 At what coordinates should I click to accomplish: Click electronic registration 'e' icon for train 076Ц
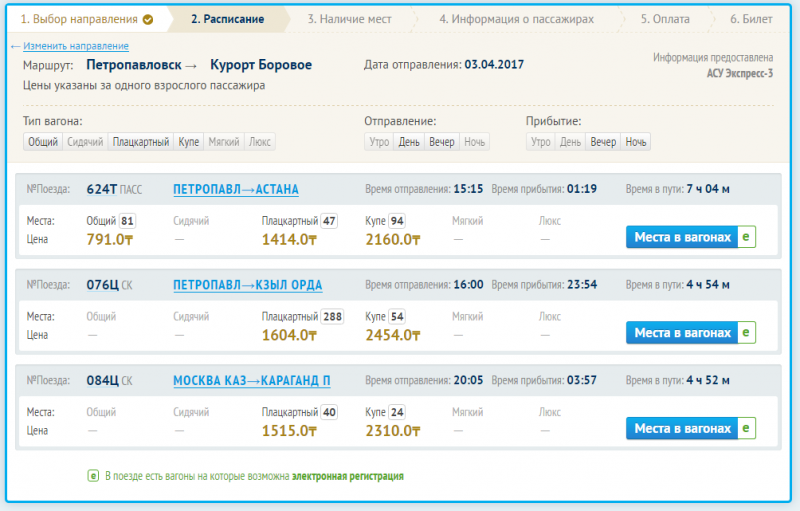[746, 333]
